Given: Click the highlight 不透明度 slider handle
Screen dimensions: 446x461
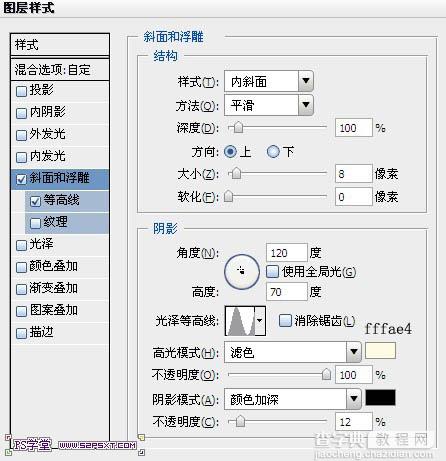Looking at the screenshot, I should [x=326, y=374].
